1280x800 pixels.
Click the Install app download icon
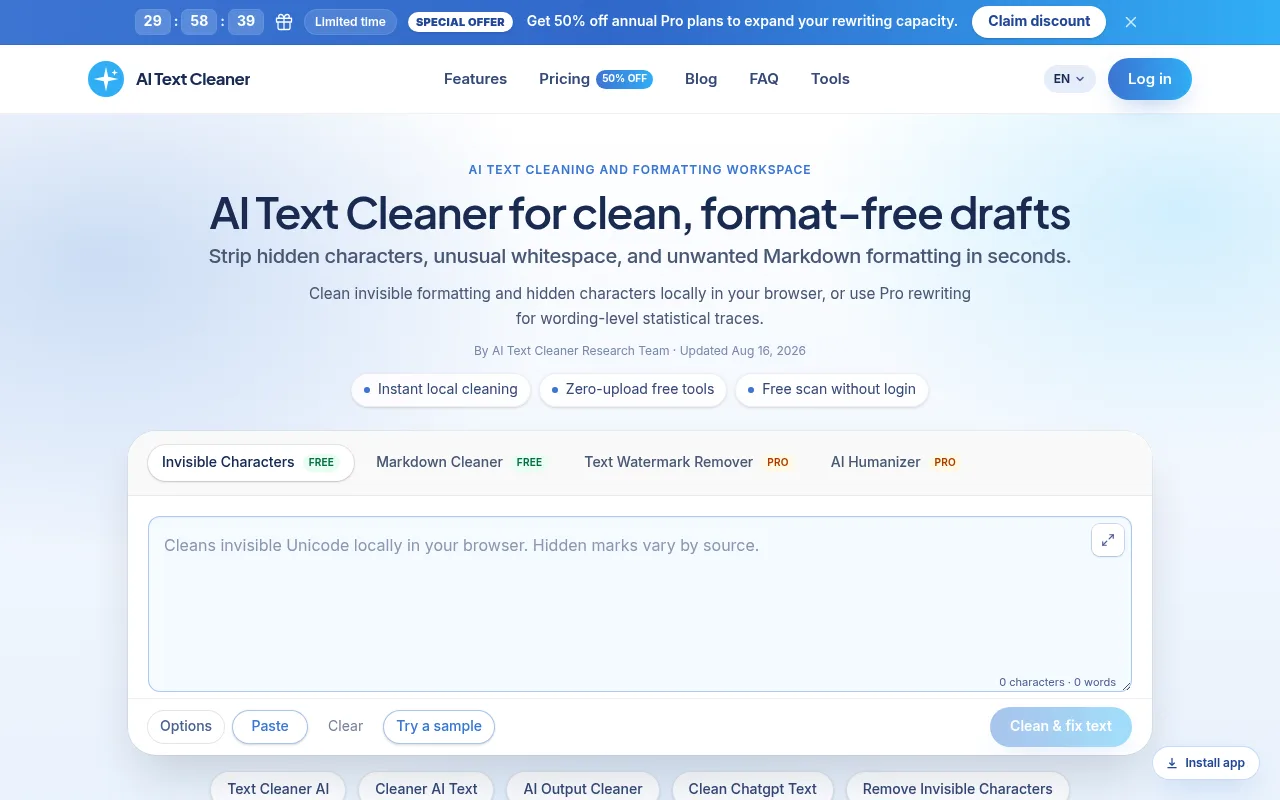tap(1172, 763)
